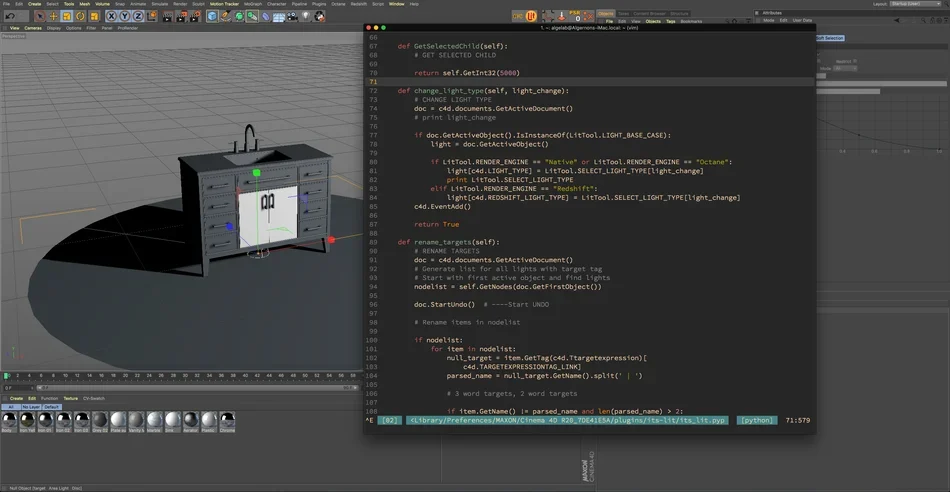Click frame 20 on the timeline ruler

coord(126,376)
